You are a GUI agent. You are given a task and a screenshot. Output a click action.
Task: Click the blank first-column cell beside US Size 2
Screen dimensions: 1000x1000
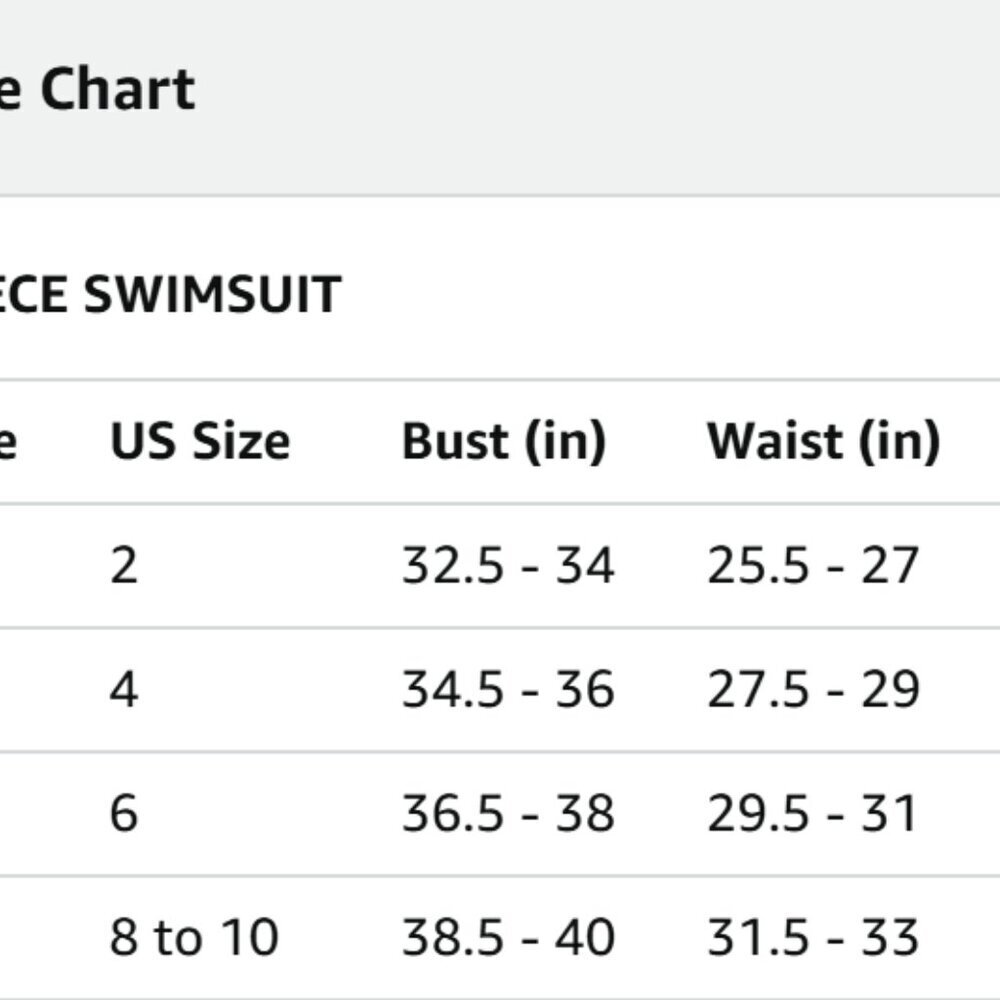click(40, 566)
